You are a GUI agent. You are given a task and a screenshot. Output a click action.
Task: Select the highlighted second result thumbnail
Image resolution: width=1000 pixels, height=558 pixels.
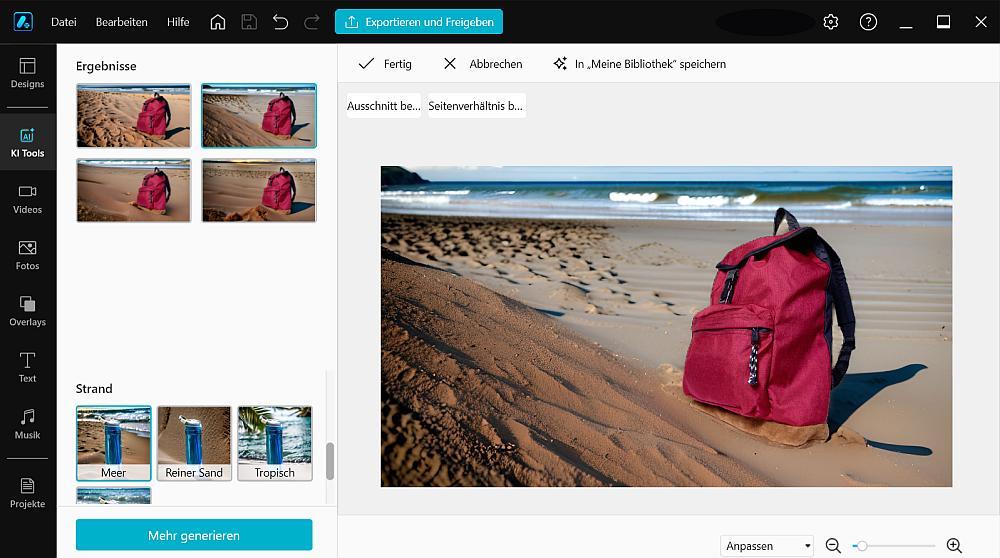[259, 115]
